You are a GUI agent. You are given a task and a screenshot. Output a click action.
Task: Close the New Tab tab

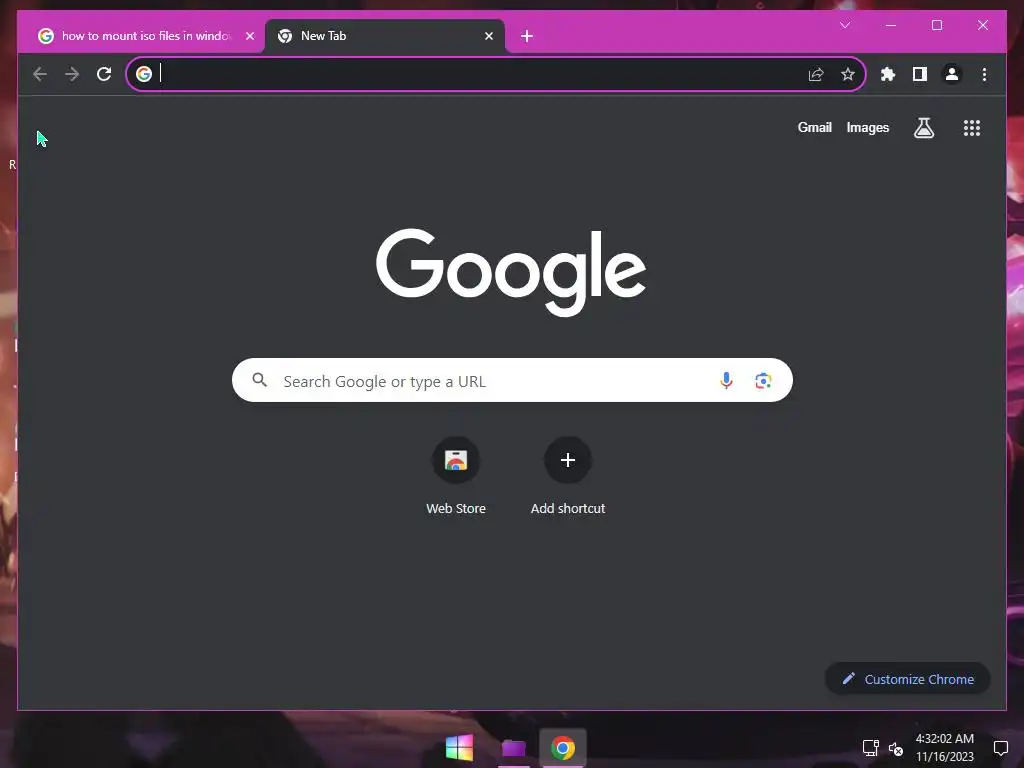488,37
